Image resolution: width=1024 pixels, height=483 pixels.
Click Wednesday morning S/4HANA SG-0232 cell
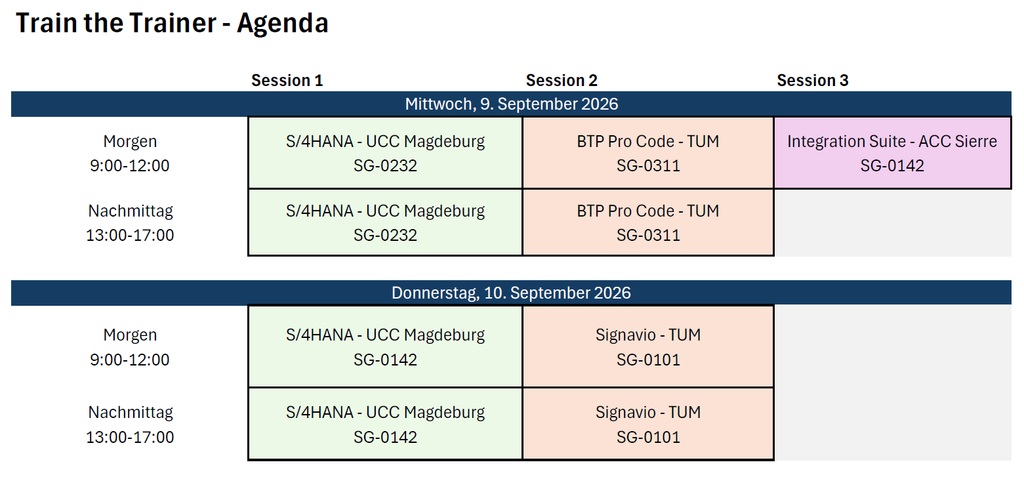[x=385, y=153]
